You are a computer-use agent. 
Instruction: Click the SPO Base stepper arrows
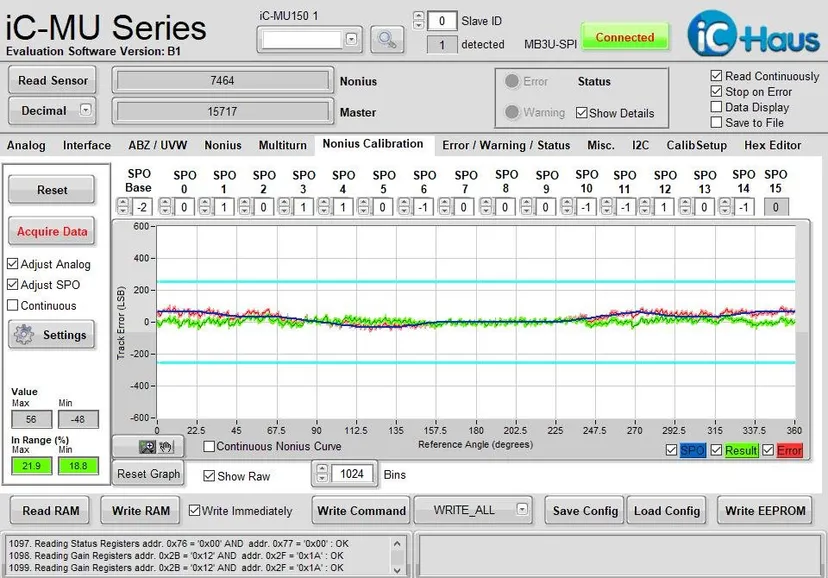click(123, 206)
